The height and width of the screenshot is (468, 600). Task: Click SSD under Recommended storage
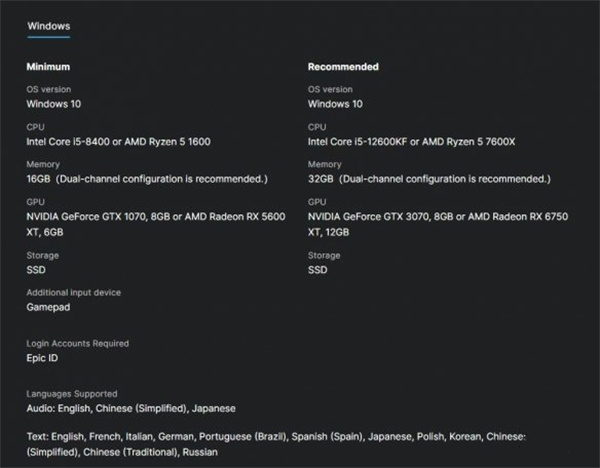tap(318, 270)
